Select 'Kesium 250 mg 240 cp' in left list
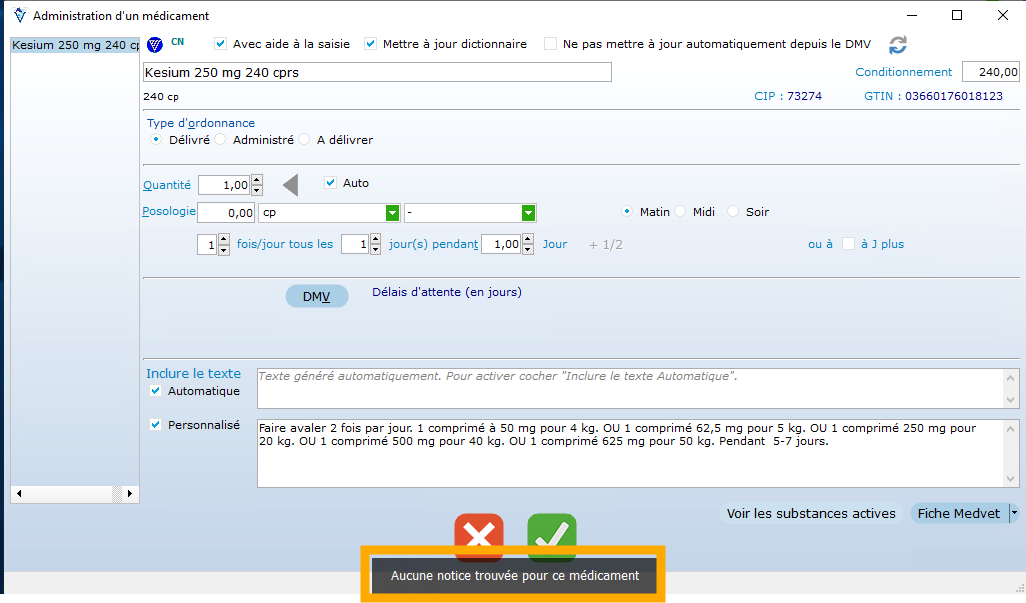The image size is (1026, 603). coord(75,45)
